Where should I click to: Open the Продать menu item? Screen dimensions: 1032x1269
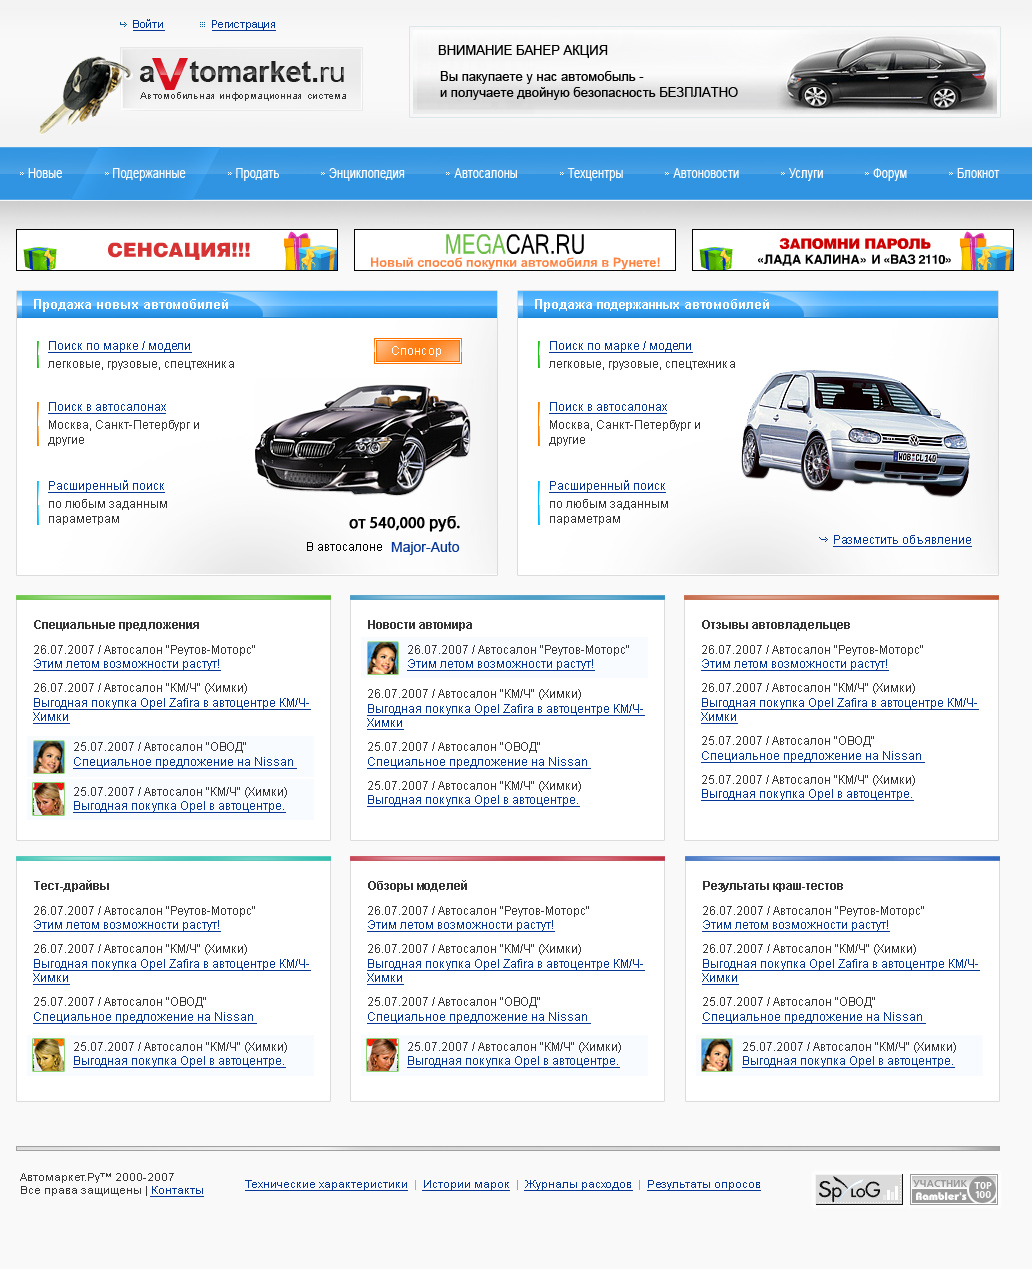(257, 173)
